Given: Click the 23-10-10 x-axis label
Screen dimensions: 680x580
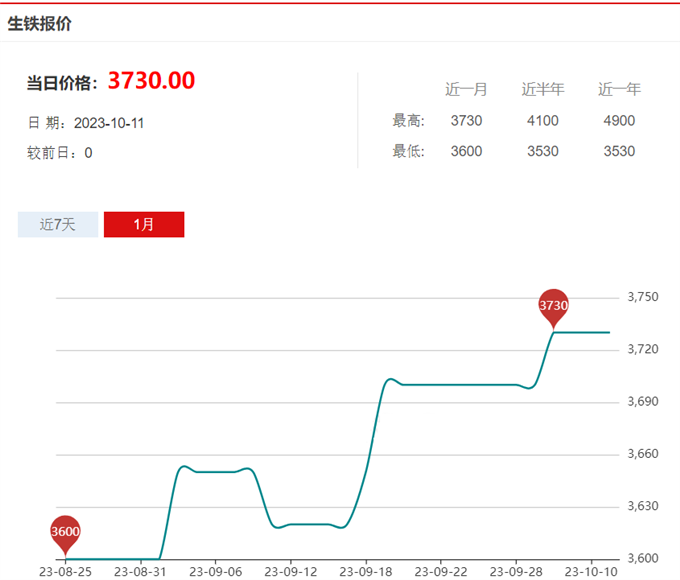Looking at the screenshot, I should point(591,572).
